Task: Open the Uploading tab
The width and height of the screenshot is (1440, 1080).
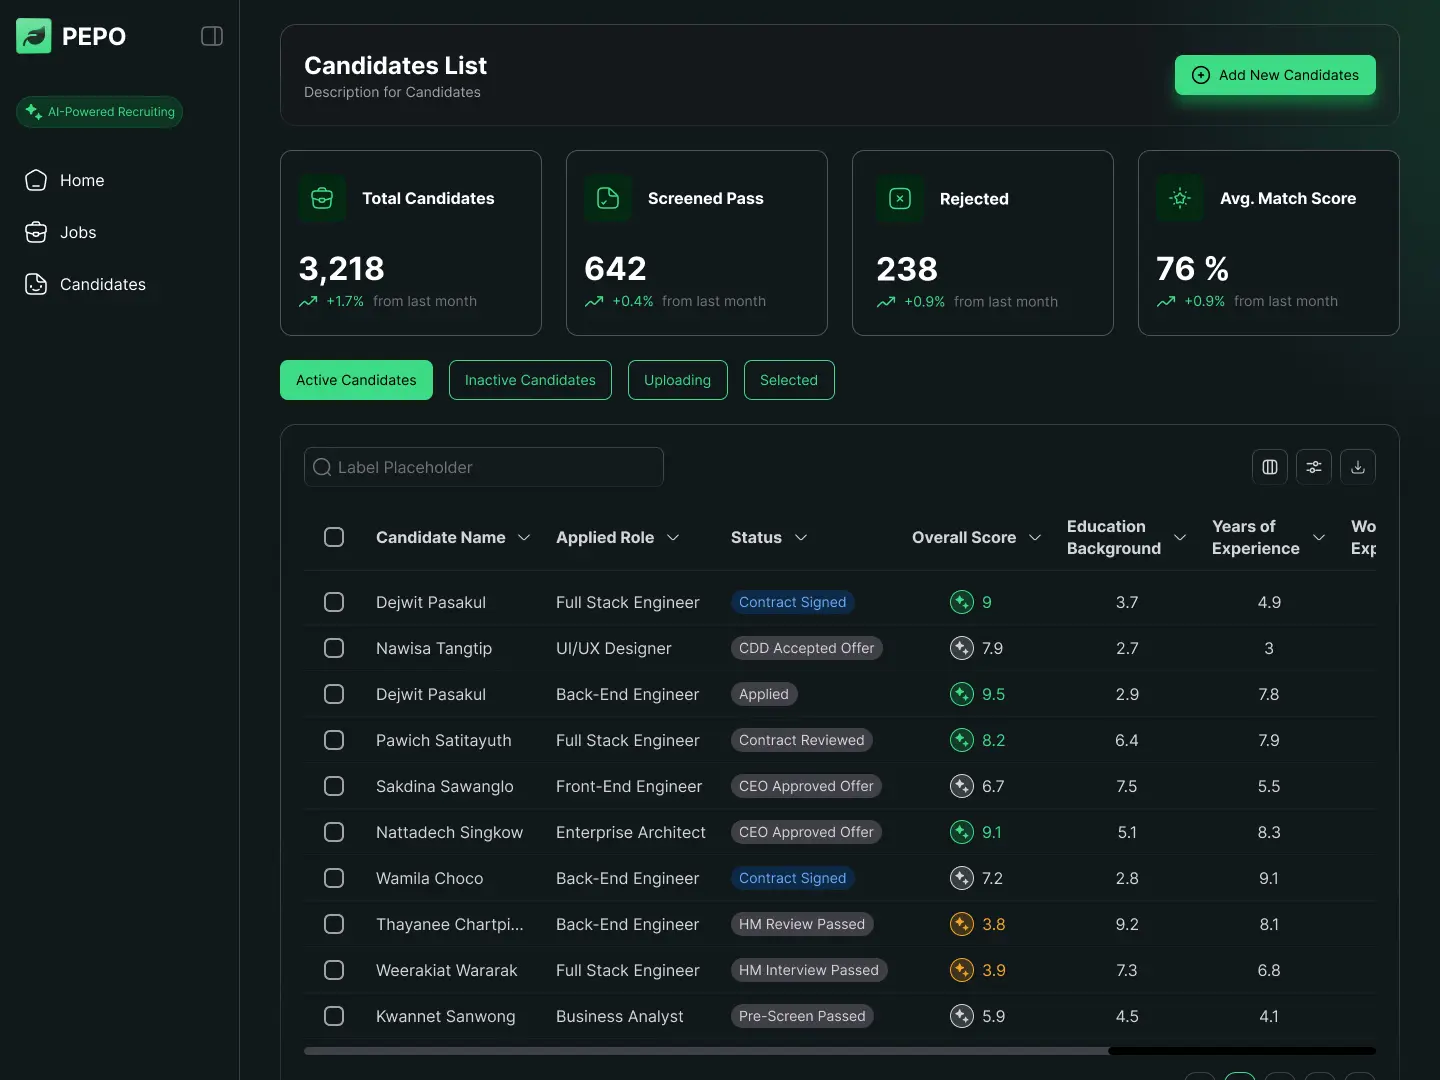Action: click(677, 380)
